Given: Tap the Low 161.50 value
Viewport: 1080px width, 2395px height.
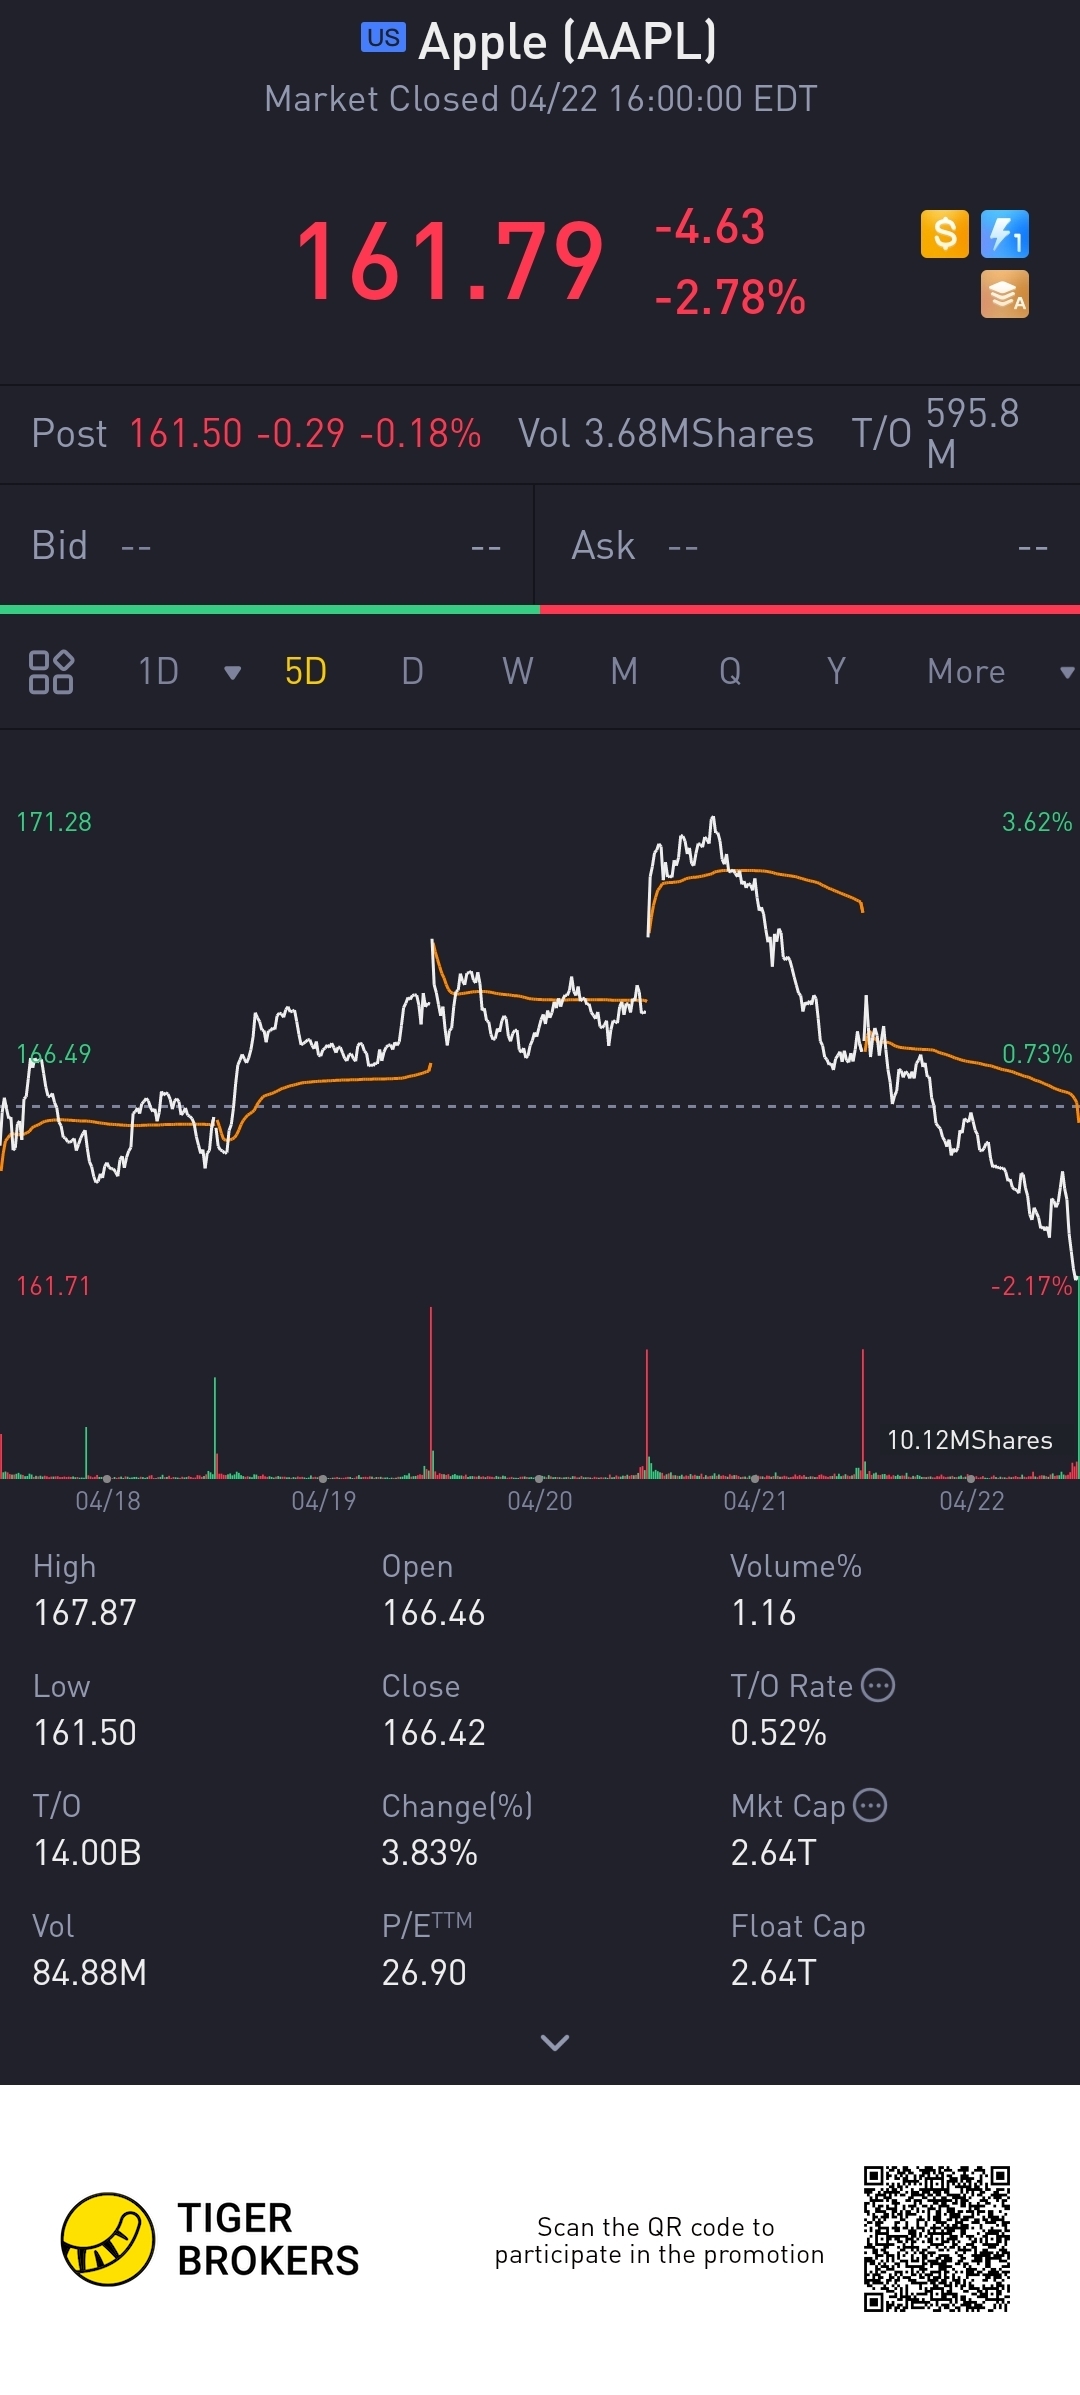Looking at the screenshot, I should coord(85,1732).
